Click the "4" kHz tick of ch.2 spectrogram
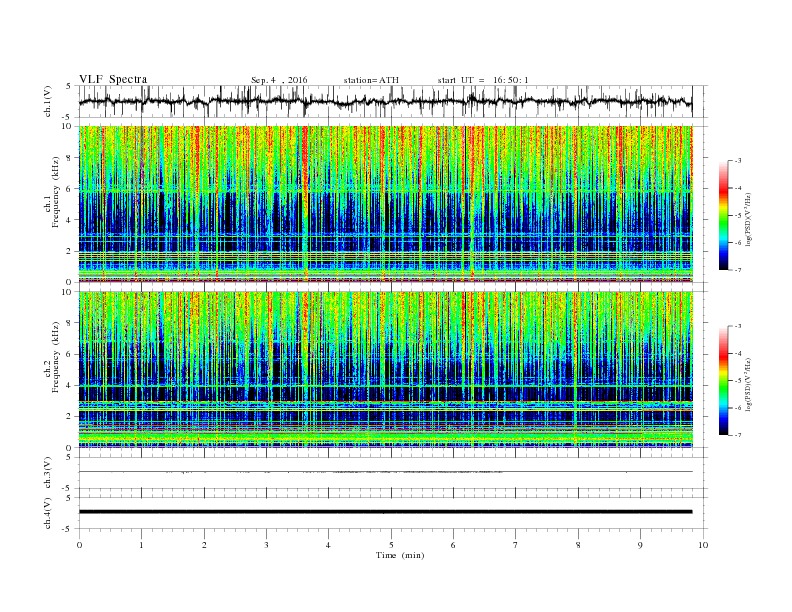This screenshot has height=612, width=792. 71,385
